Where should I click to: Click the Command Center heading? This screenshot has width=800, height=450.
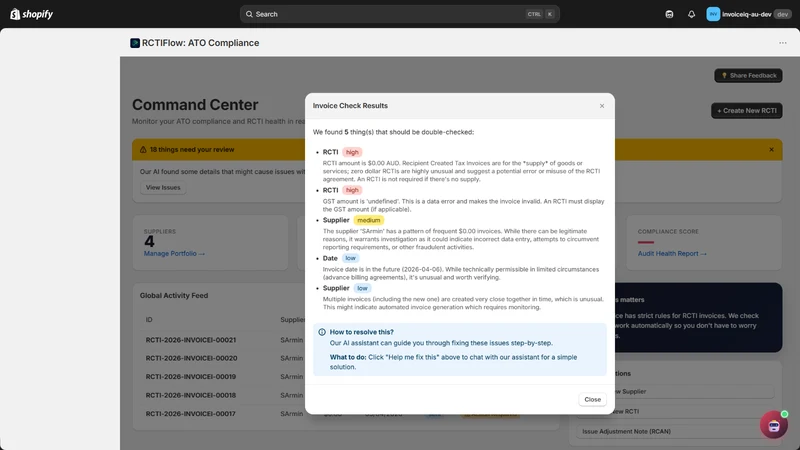point(195,105)
